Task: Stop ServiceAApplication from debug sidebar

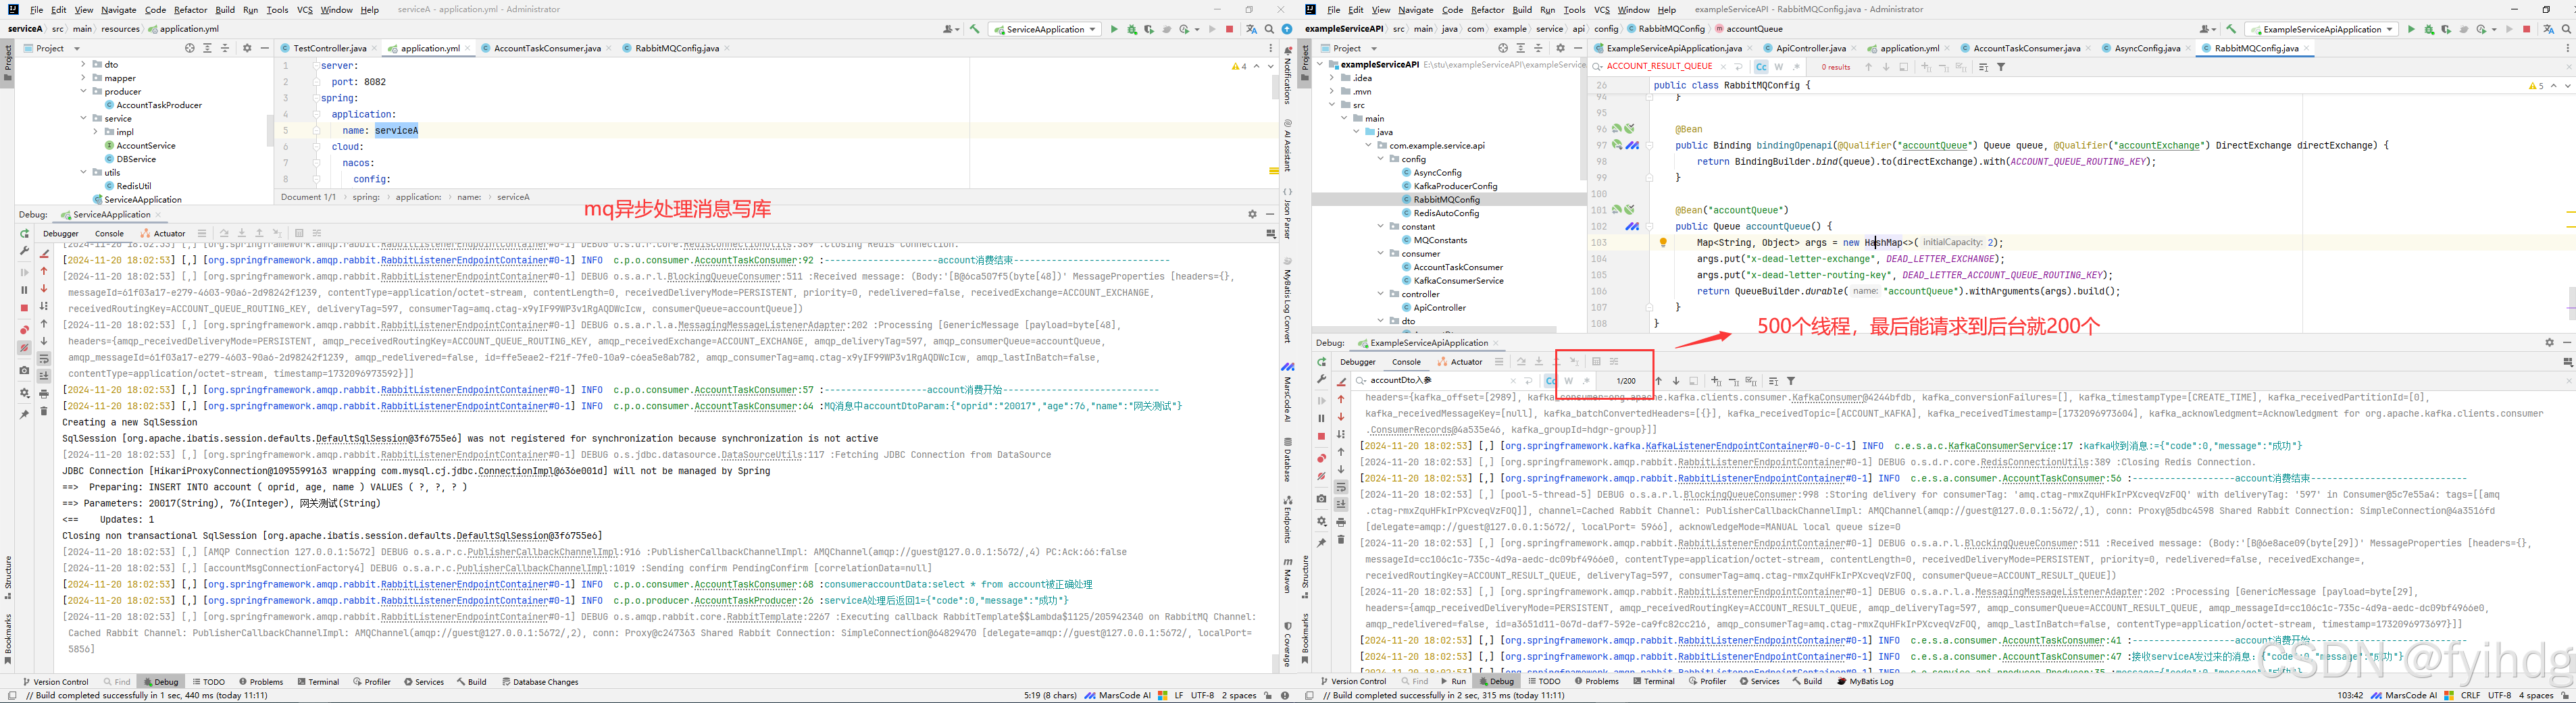Action: tap(25, 308)
